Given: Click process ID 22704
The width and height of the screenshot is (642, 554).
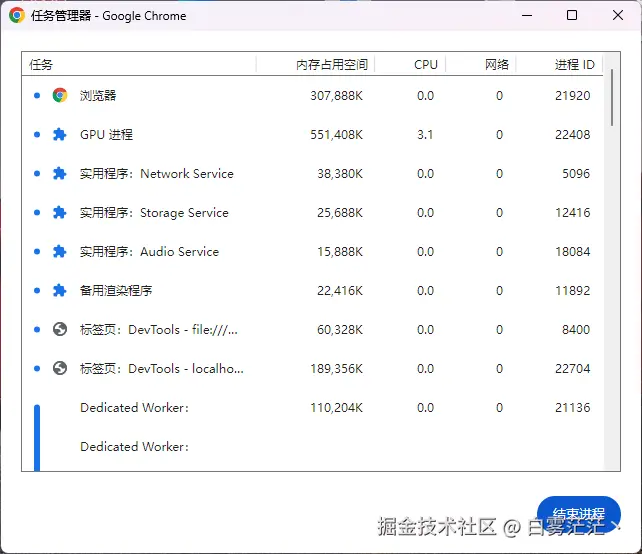Looking at the screenshot, I should point(572,369).
